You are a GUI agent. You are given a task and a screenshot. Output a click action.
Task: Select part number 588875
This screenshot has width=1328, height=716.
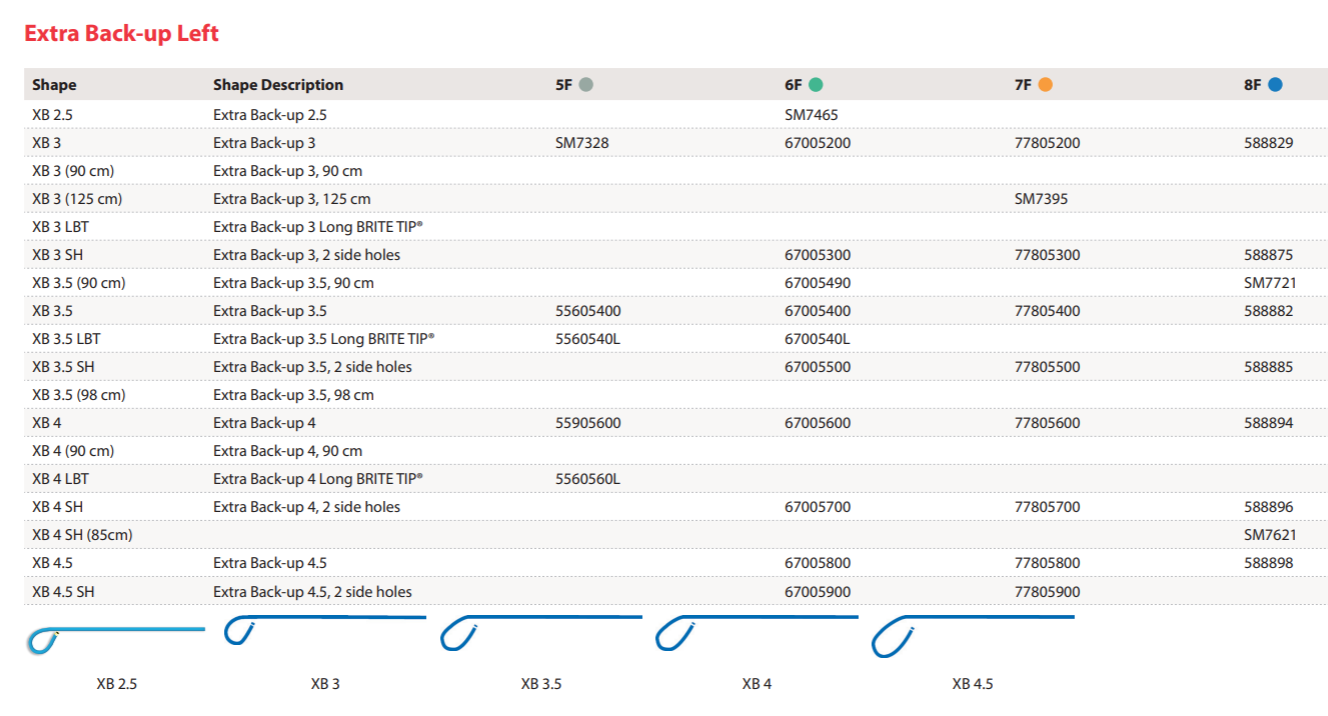pyautogui.click(x=1269, y=255)
